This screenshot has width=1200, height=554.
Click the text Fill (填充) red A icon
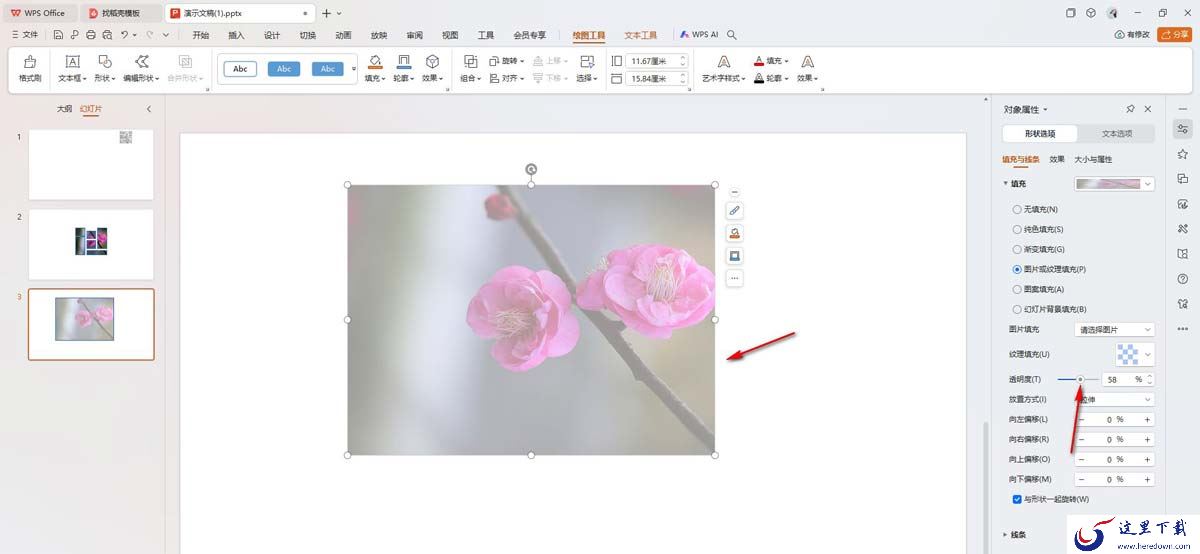click(x=760, y=61)
